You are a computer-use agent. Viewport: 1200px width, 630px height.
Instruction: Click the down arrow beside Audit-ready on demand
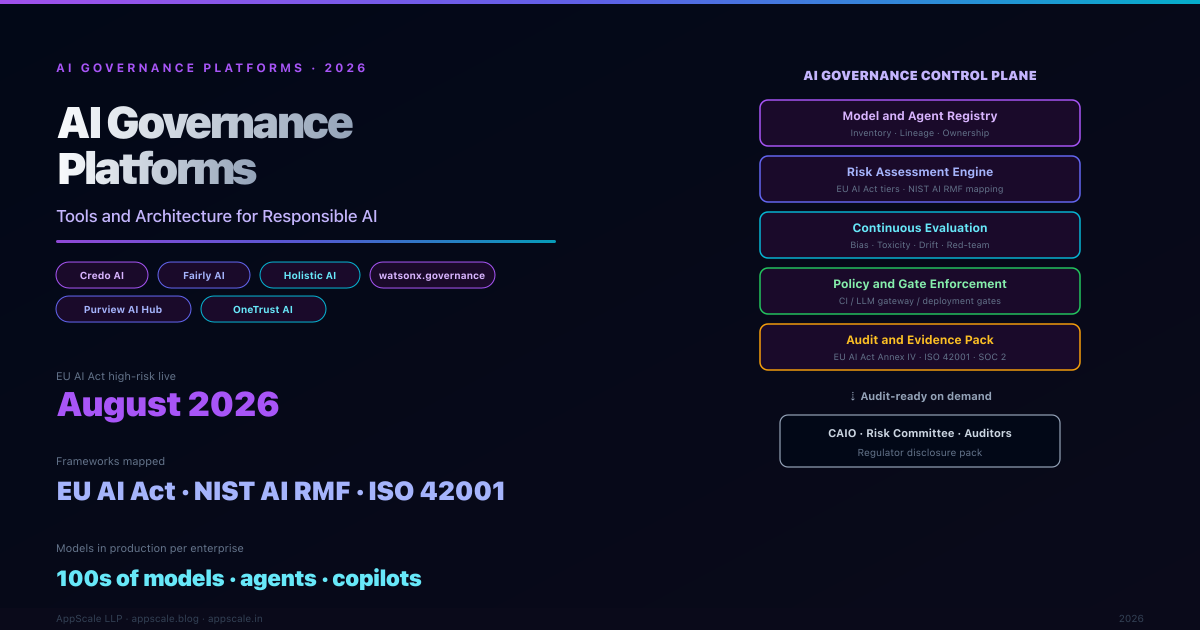852,397
